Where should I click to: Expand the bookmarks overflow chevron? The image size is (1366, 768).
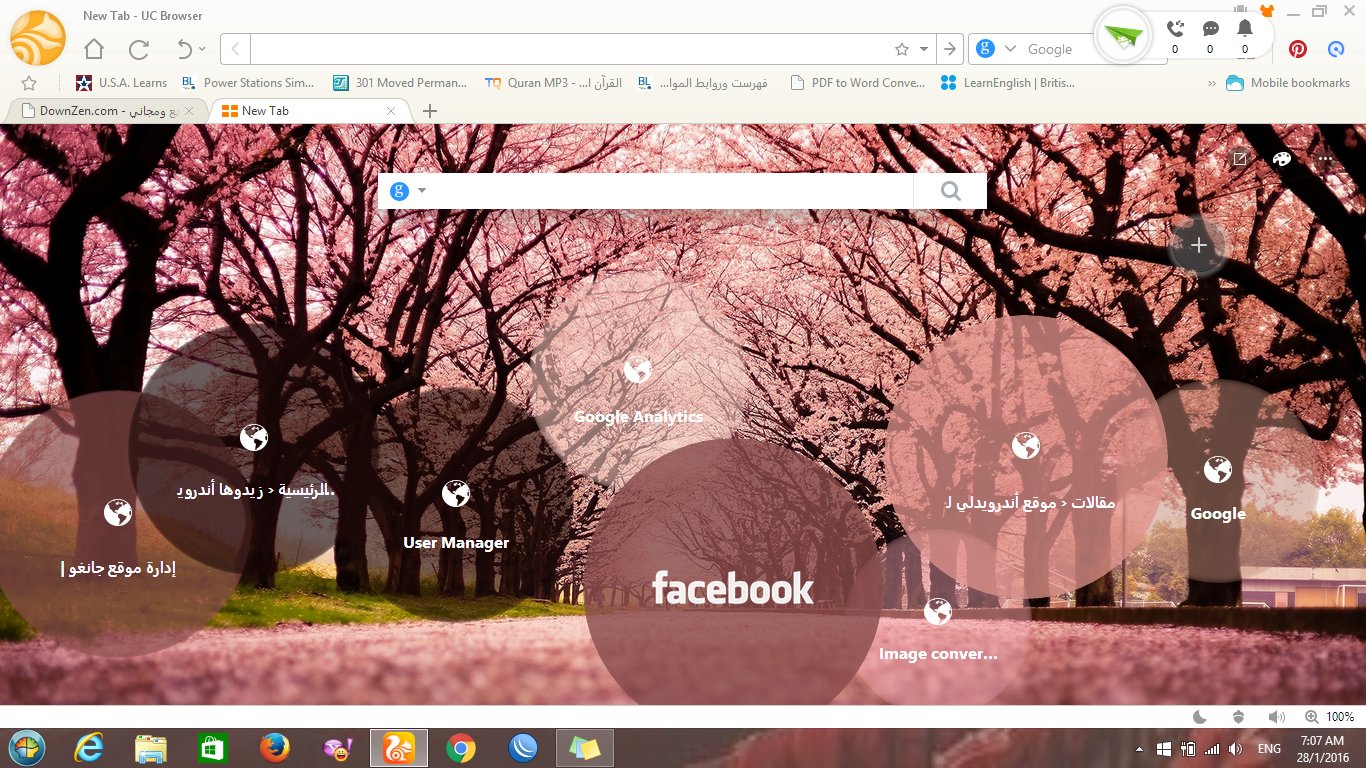pyautogui.click(x=1211, y=84)
